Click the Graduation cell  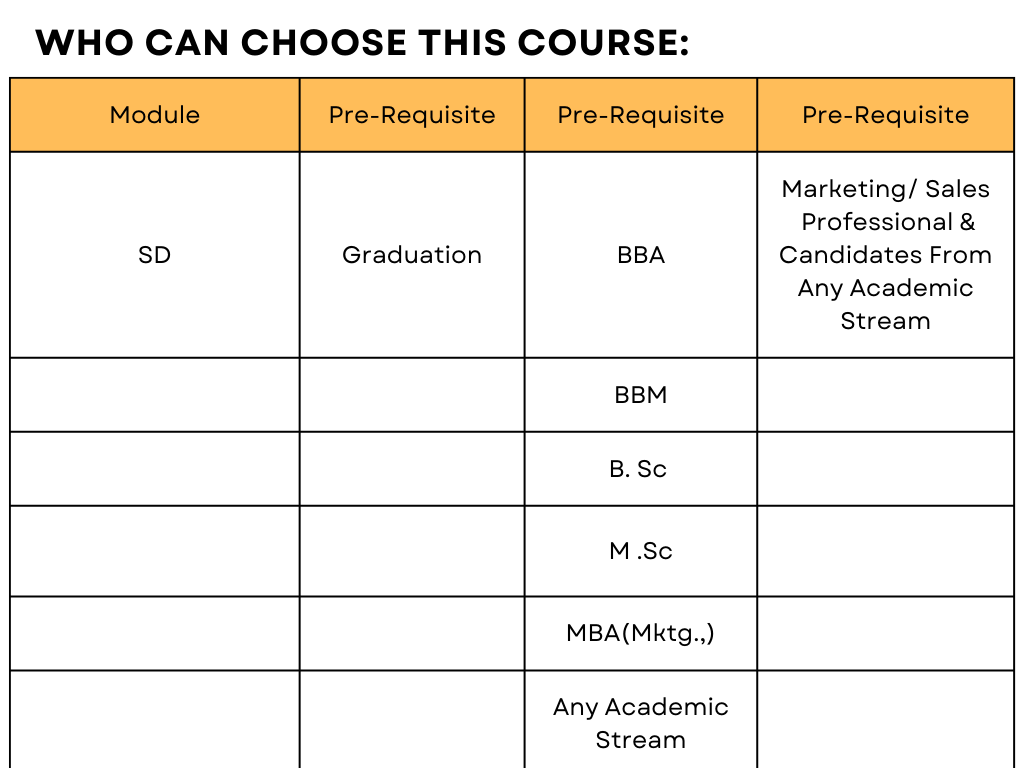412,255
